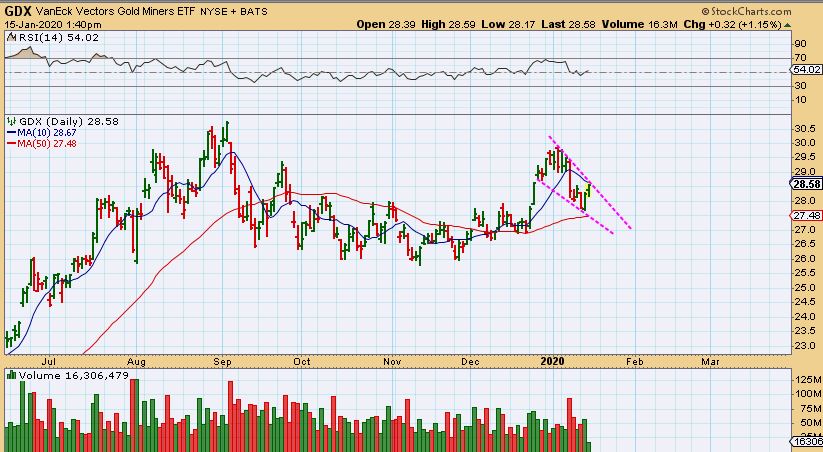The height and width of the screenshot is (452, 823).
Task: Click the Aug label on date axis
Action: (x=136, y=362)
